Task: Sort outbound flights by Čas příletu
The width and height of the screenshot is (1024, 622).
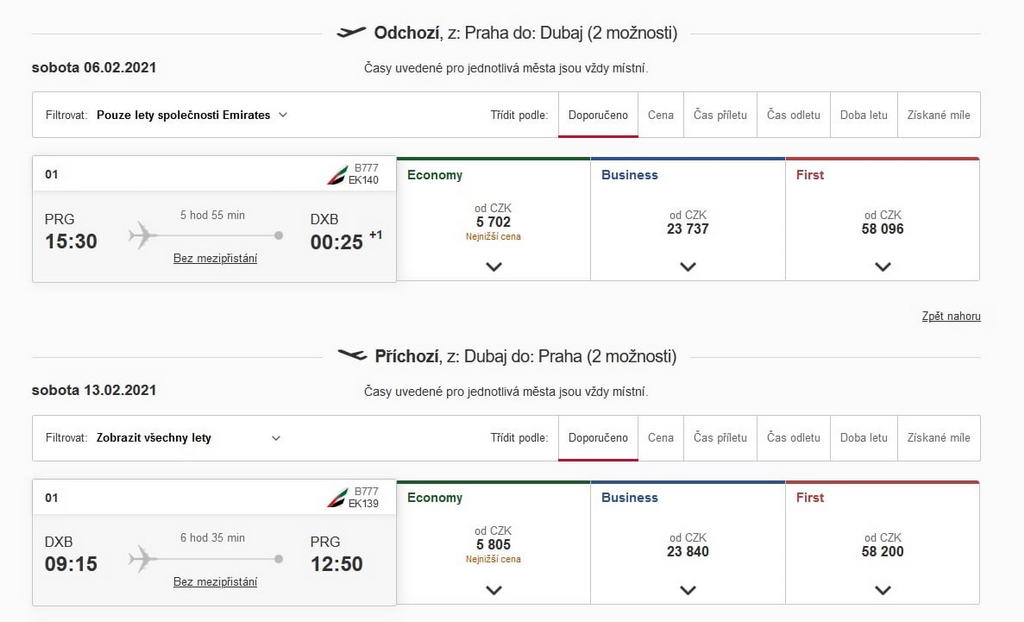Action: pyautogui.click(x=720, y=115)
